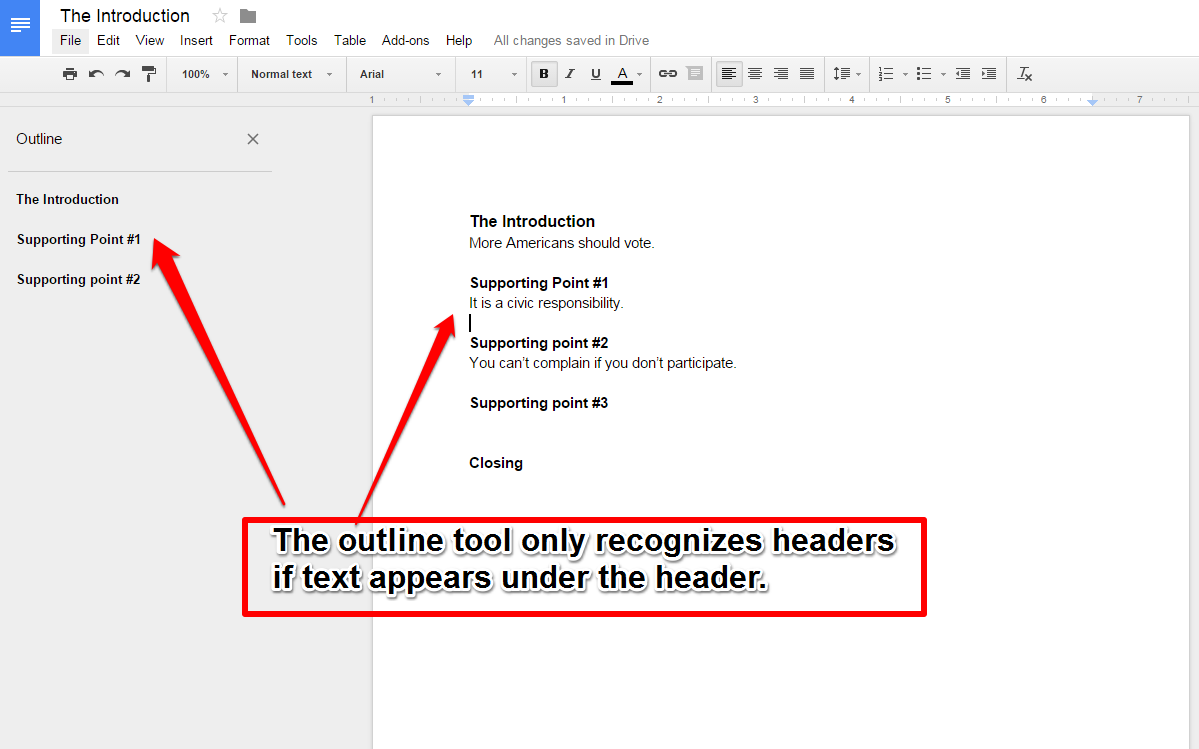Check saved changes in Drive
This screenshot has width=1199, height=749.
pos(570,40)
